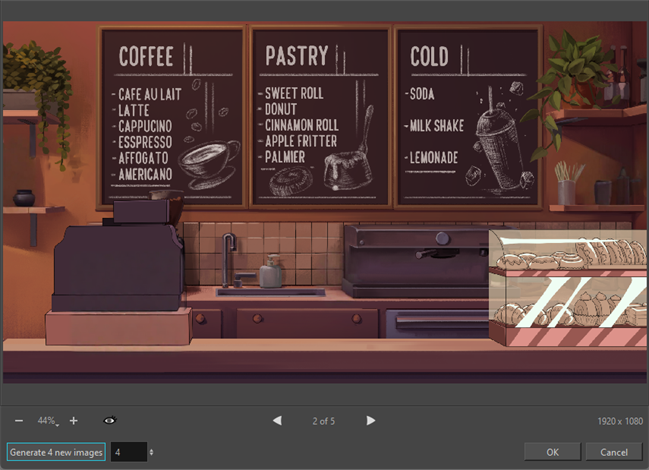Decrease image count with stepper down arrow
The image size is (649, 470).
pyautogui.click(x=151, y=455)
